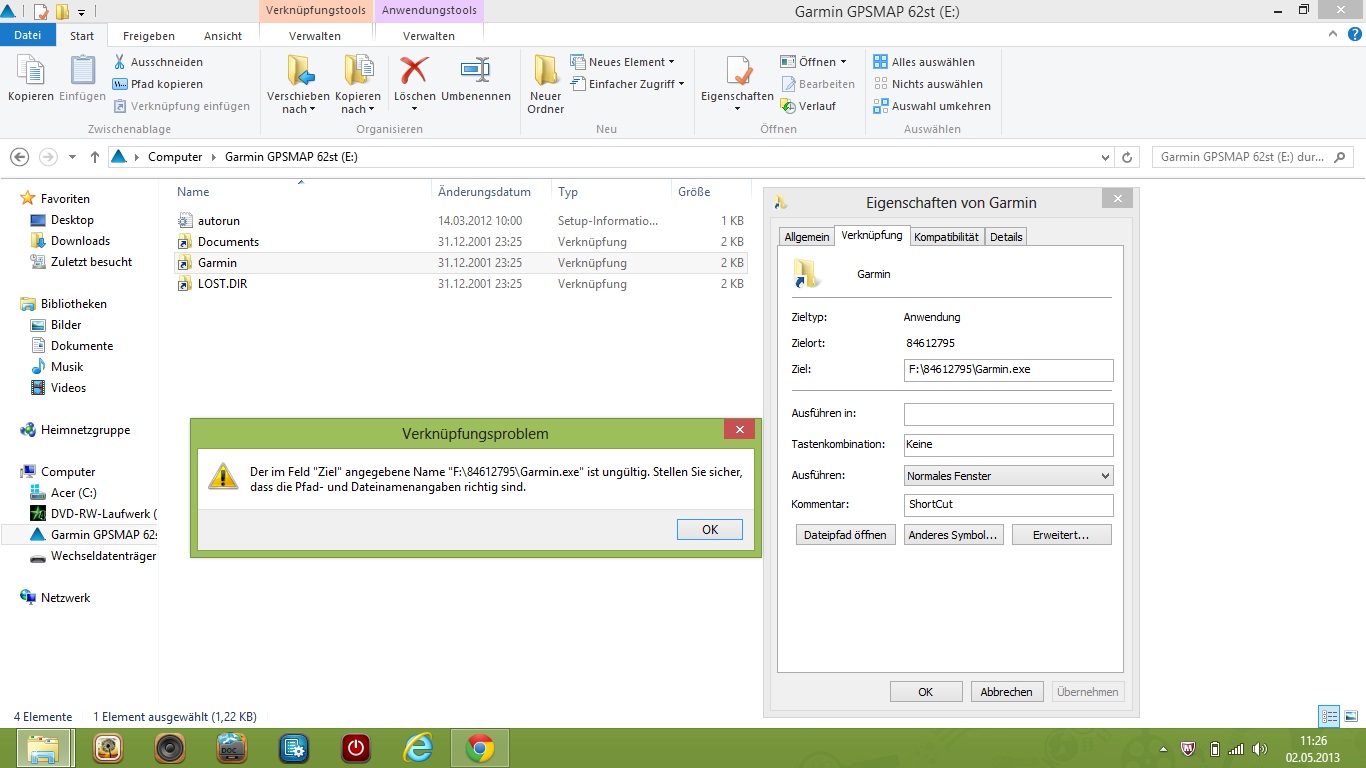Go back with the navigation arrow
This screenshot has width=1366, height=768.
[x=19, y=157]
